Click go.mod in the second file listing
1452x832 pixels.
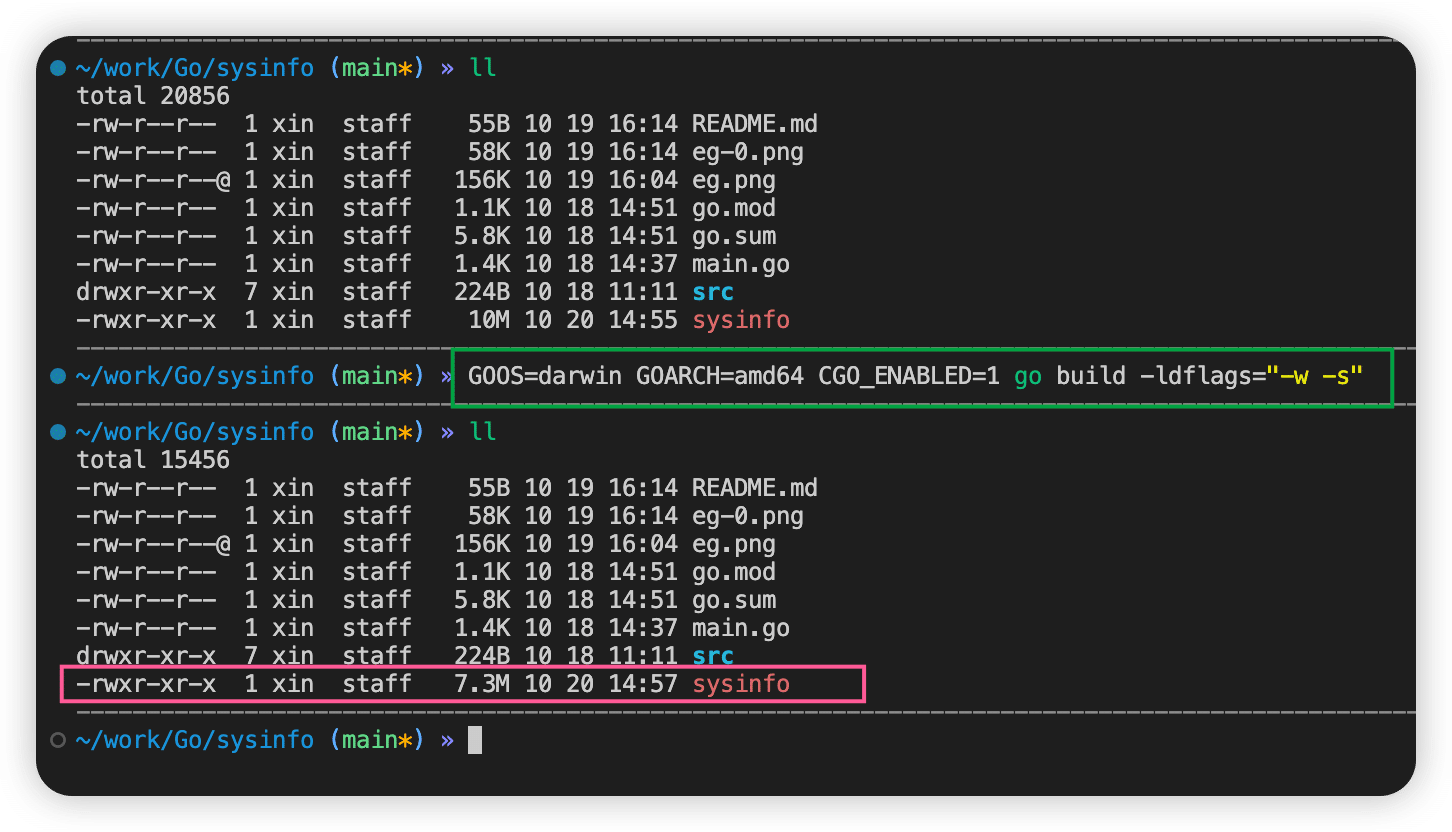click(733, 572)
